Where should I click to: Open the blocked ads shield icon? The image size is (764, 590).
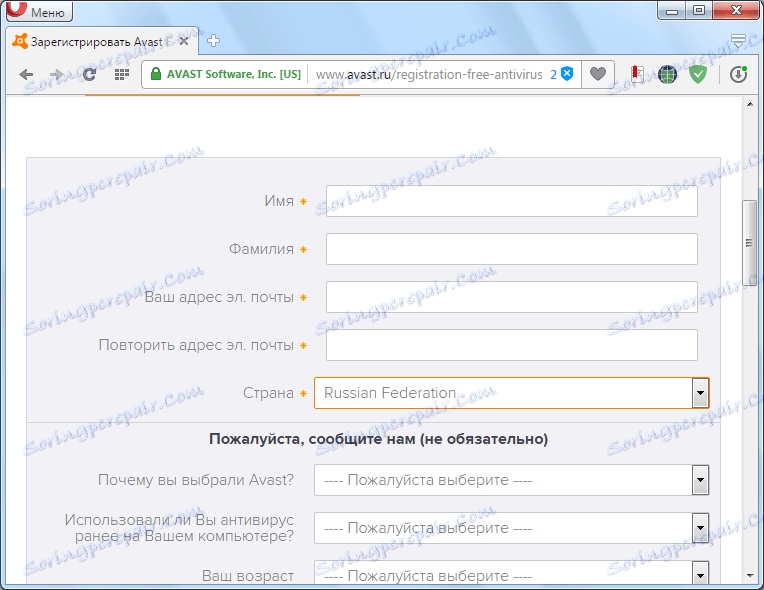click(x=567, y=74)
